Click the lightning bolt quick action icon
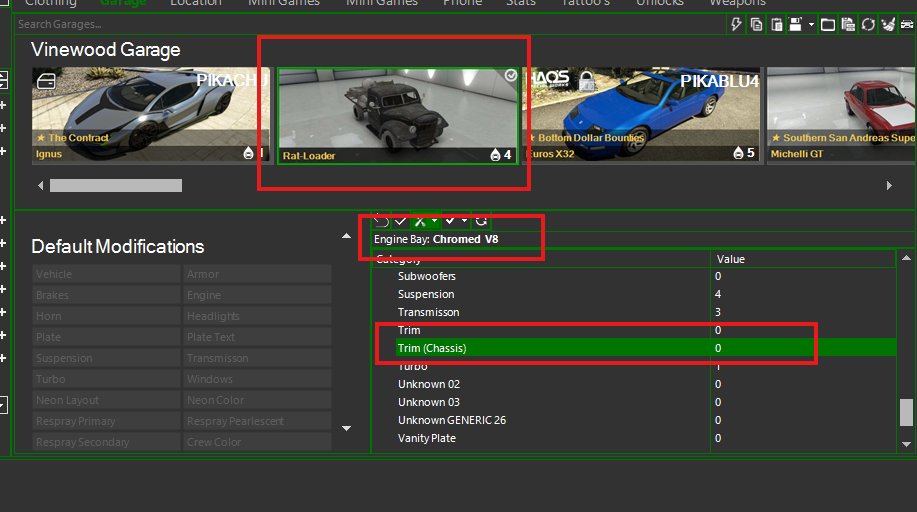 (736, 25)
